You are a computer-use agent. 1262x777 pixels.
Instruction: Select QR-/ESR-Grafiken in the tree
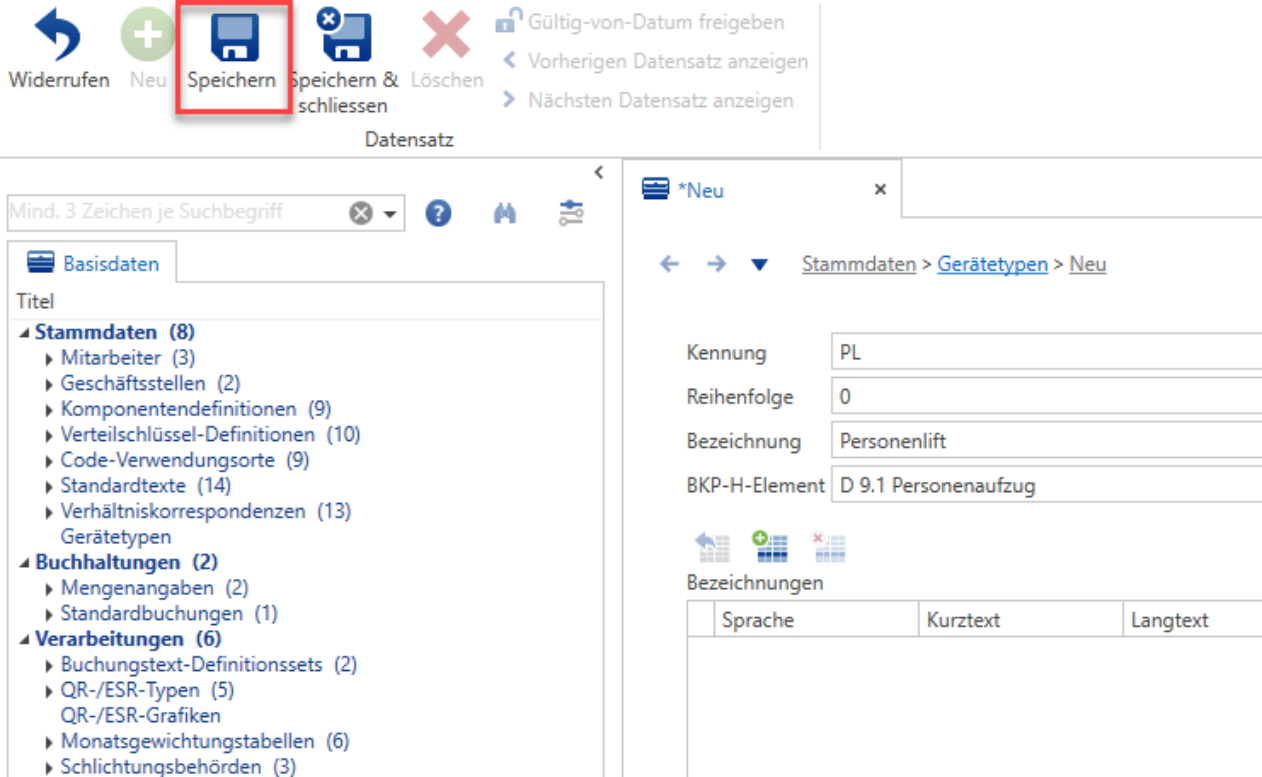click(x=141, y=716)
